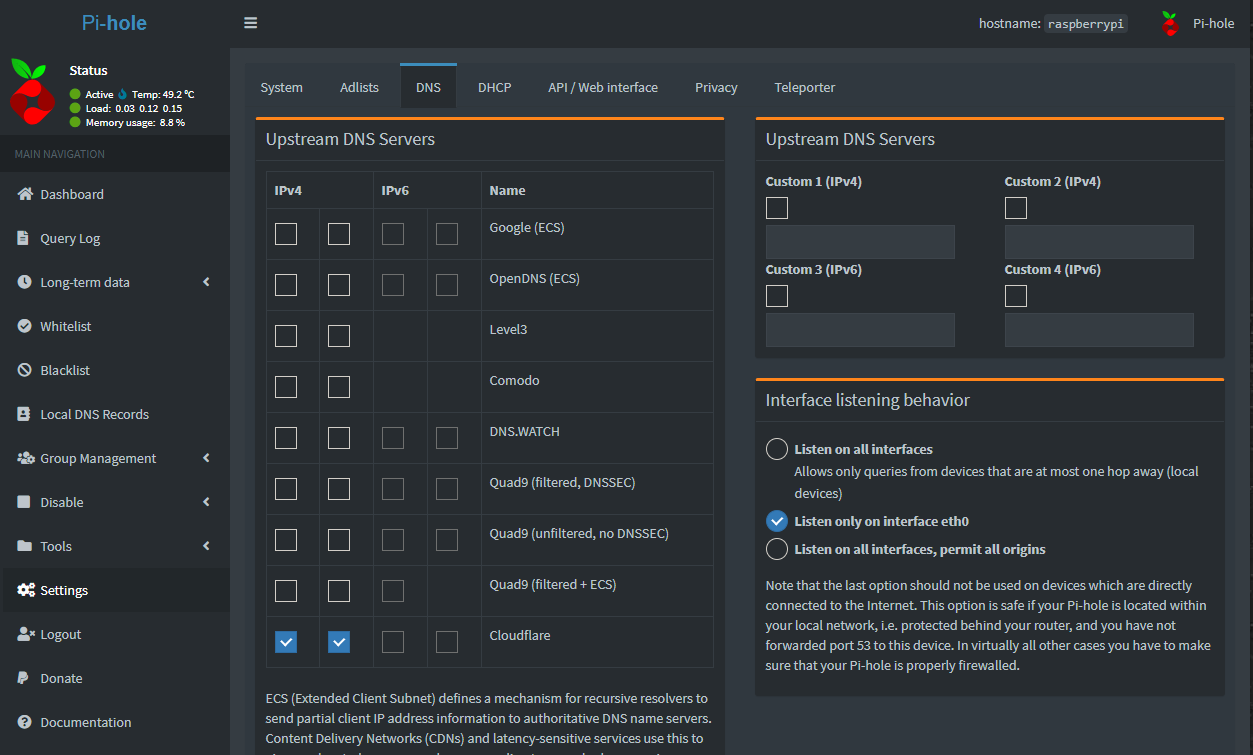
Task: Enable the Custom 2 (IPv4) checkbox
Action: pos(1016,208)
